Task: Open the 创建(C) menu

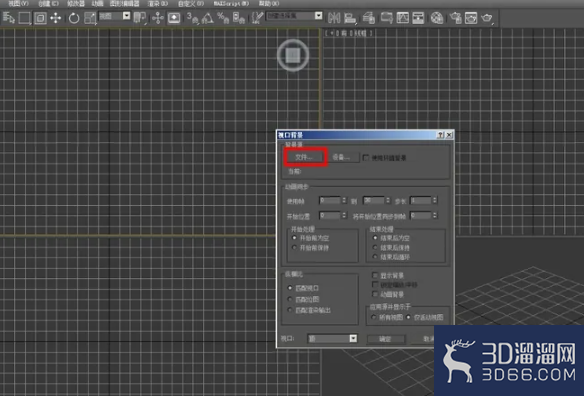Action: pyautogui.click(x=48, y=3)
